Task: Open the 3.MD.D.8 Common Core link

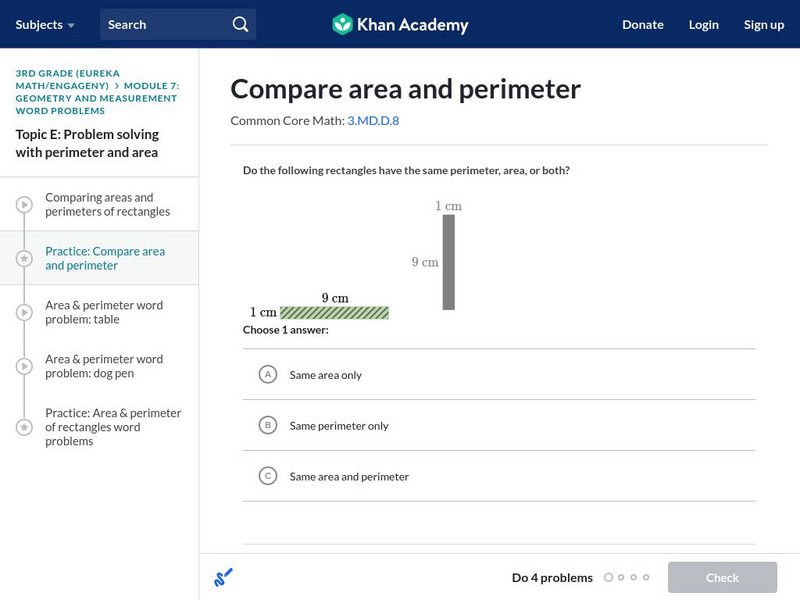Action: click(373, 120)
